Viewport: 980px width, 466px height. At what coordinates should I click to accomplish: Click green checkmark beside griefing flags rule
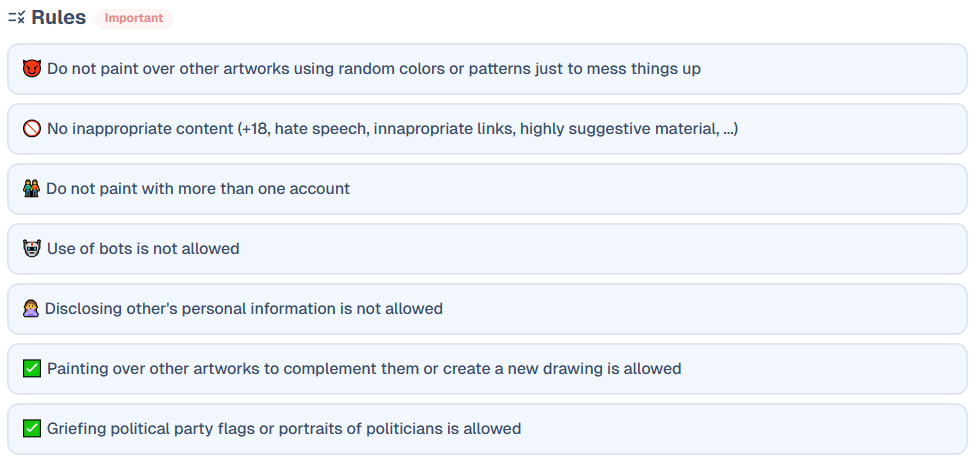(32, 429)
